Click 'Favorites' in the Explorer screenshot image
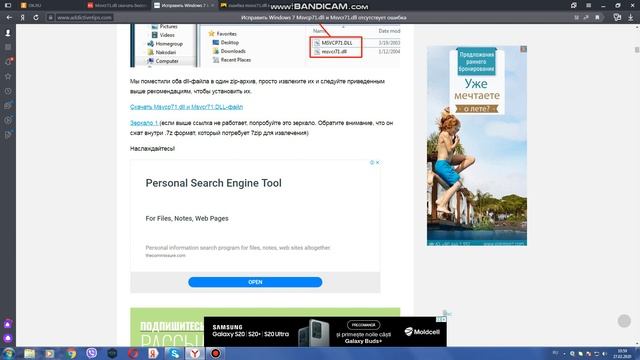Viewport: 640px width, 360px height. [226, 34]
